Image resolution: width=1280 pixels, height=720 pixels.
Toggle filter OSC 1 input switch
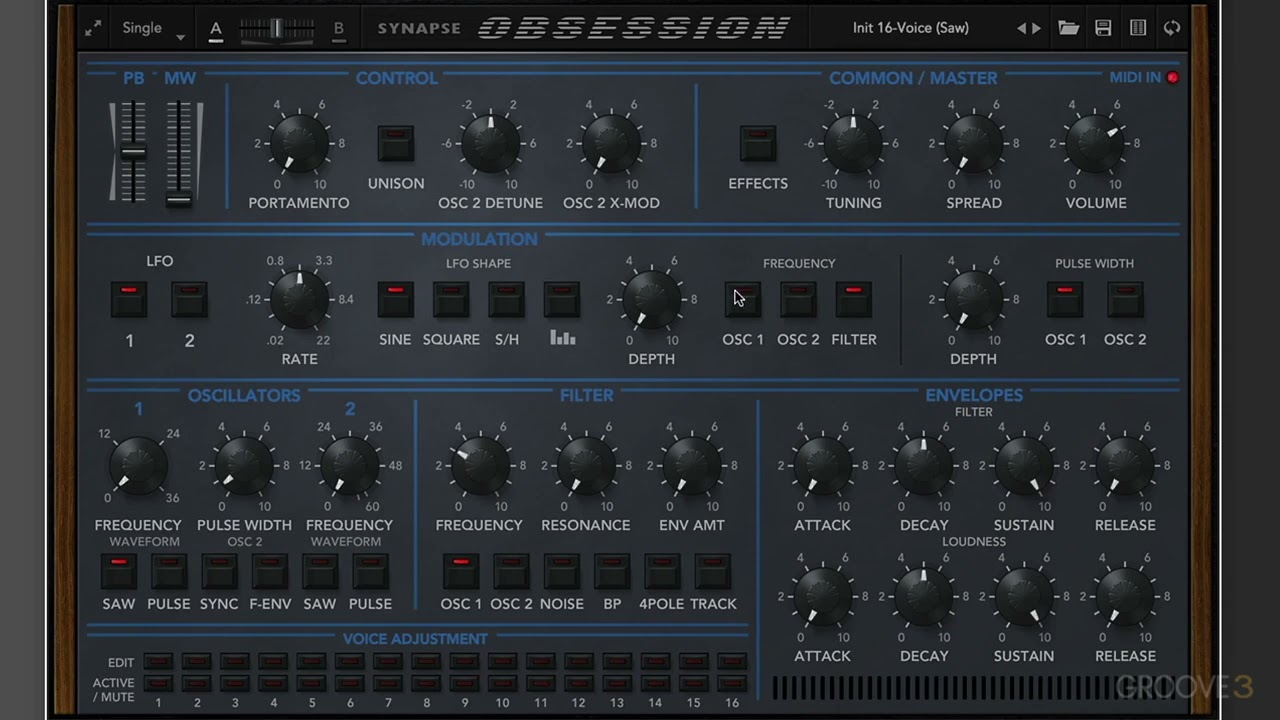pyautogui.click(x=461, y=572)
